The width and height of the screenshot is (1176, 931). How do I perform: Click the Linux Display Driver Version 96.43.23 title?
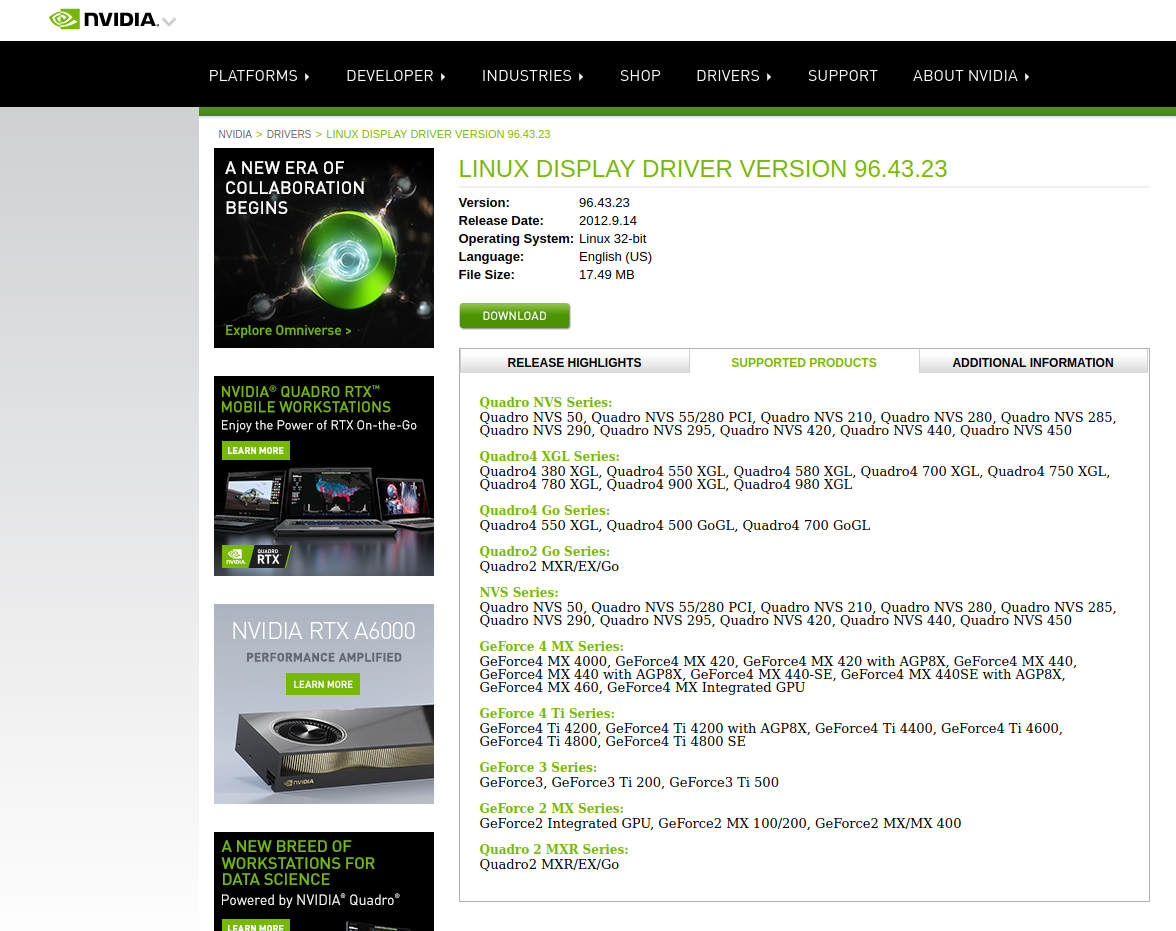[x=703, y=169]
